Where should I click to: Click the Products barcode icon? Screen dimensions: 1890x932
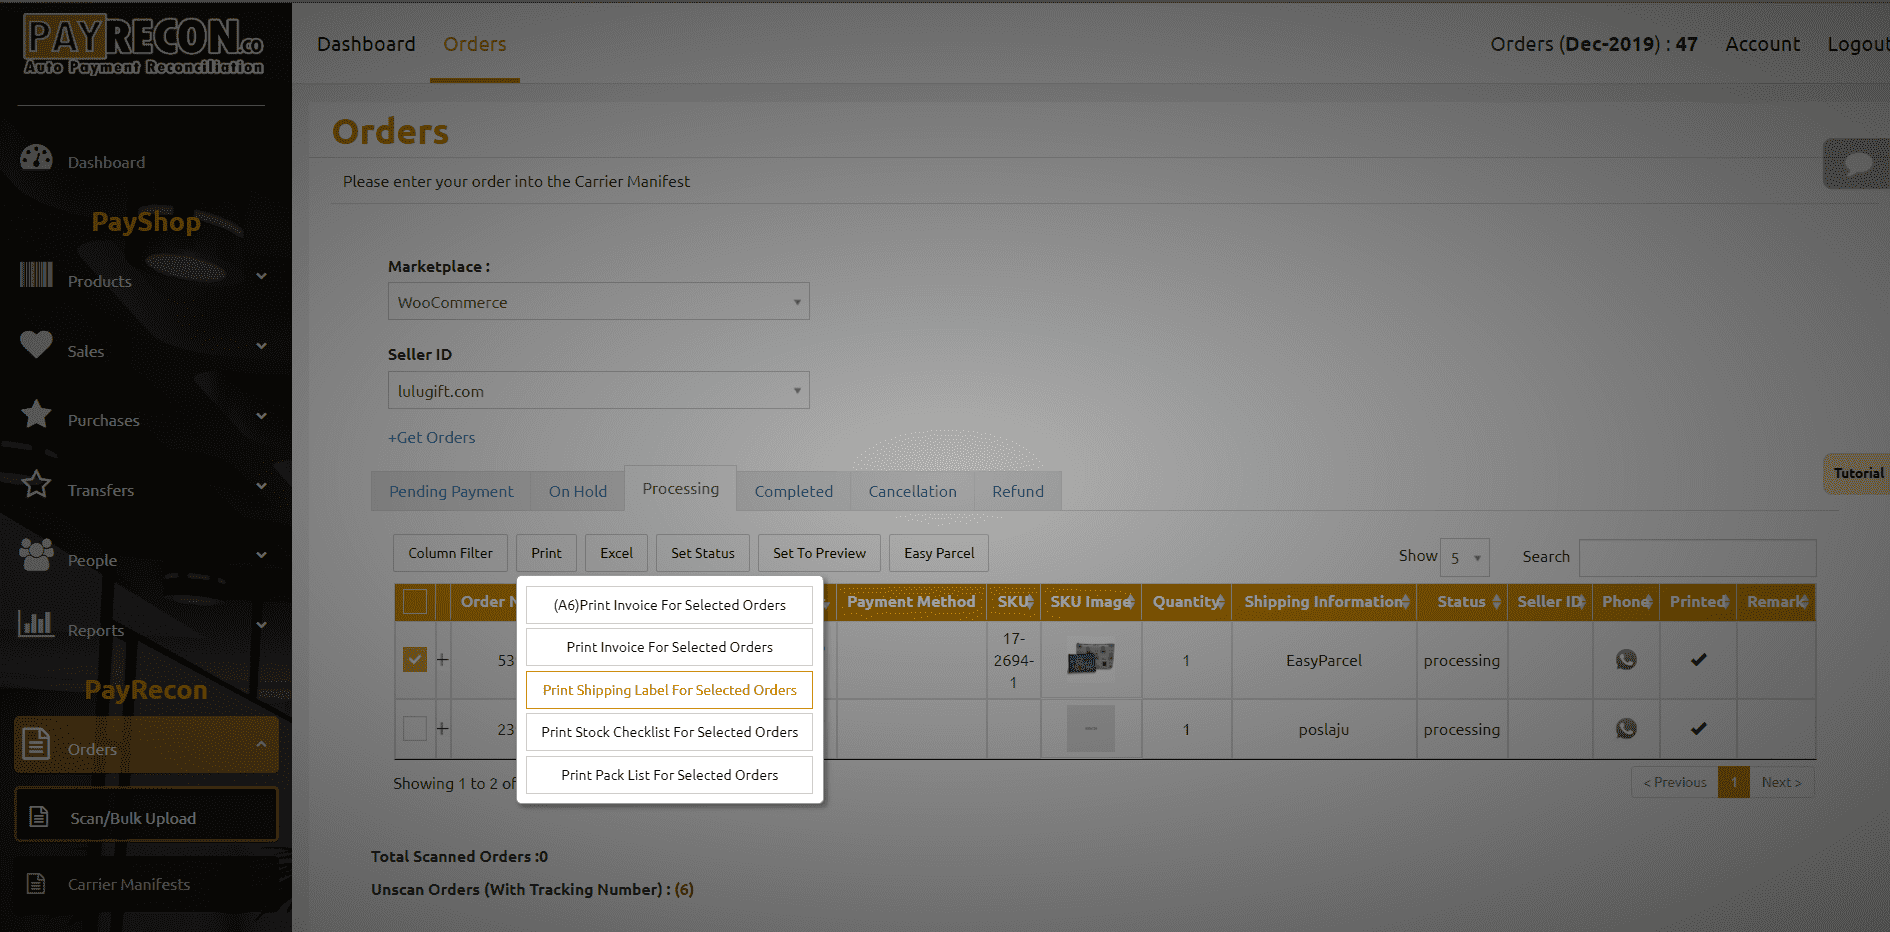click(x=37, y=275)
